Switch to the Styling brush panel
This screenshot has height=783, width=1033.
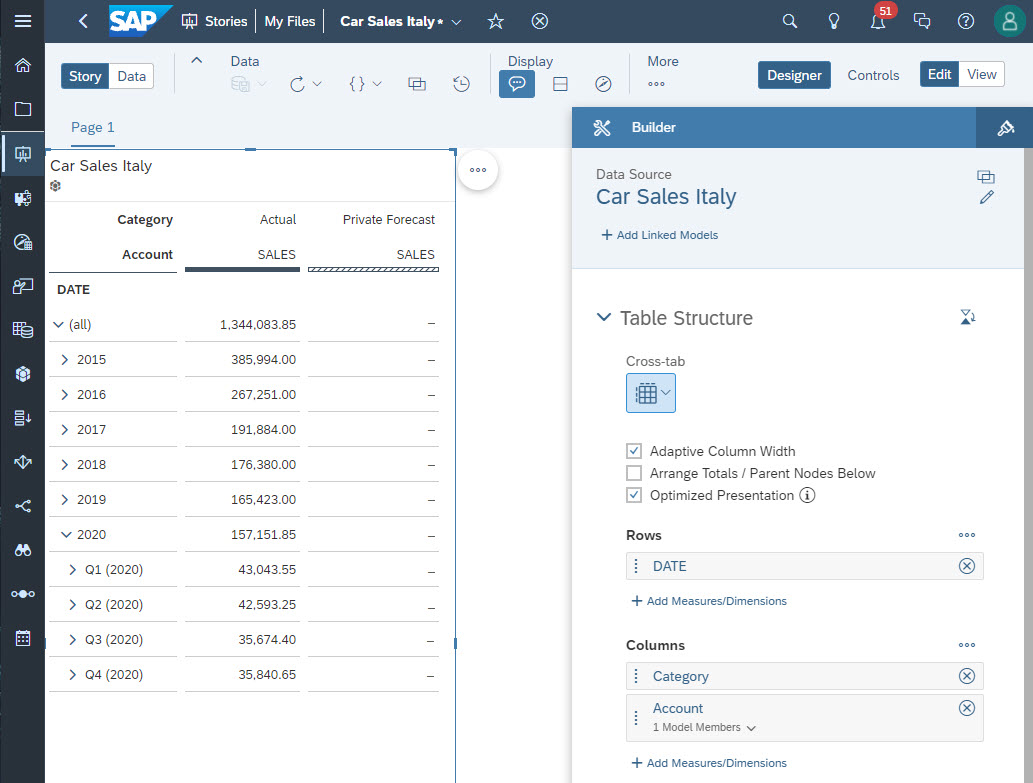tap(1005, 128)
